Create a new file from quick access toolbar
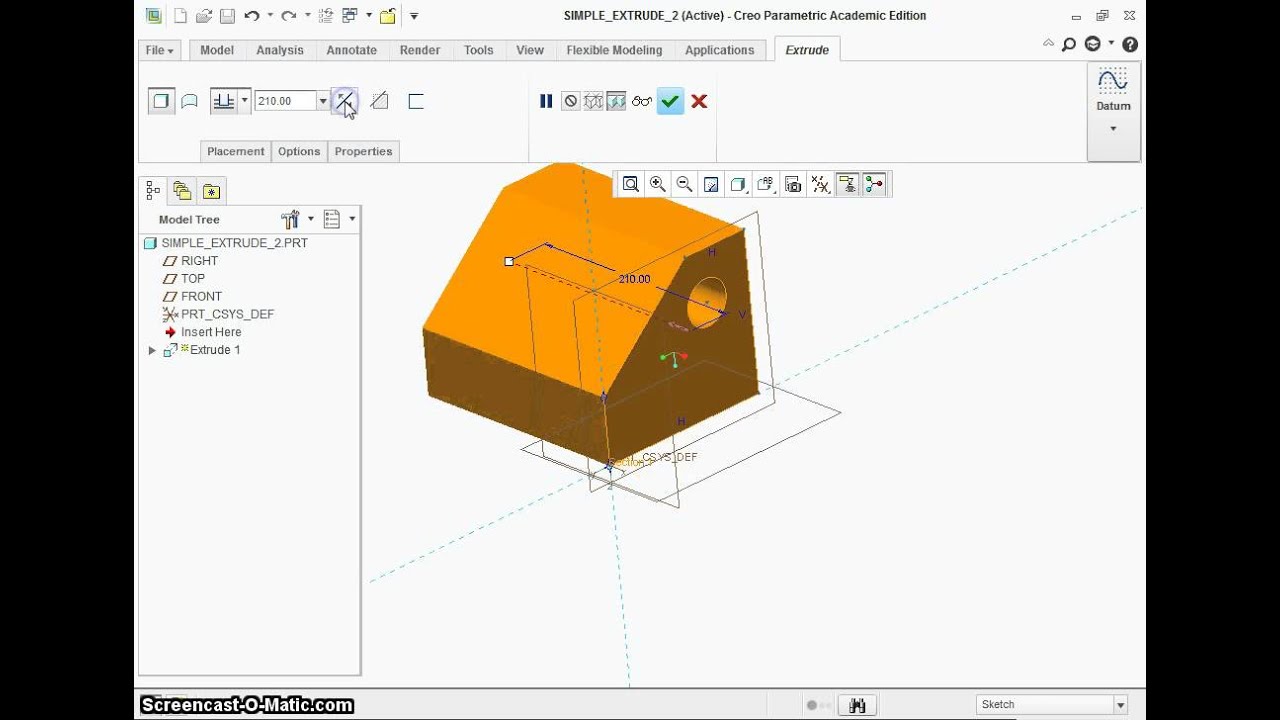Viewport: 1280px width, 720px height. tap(180, 16)
